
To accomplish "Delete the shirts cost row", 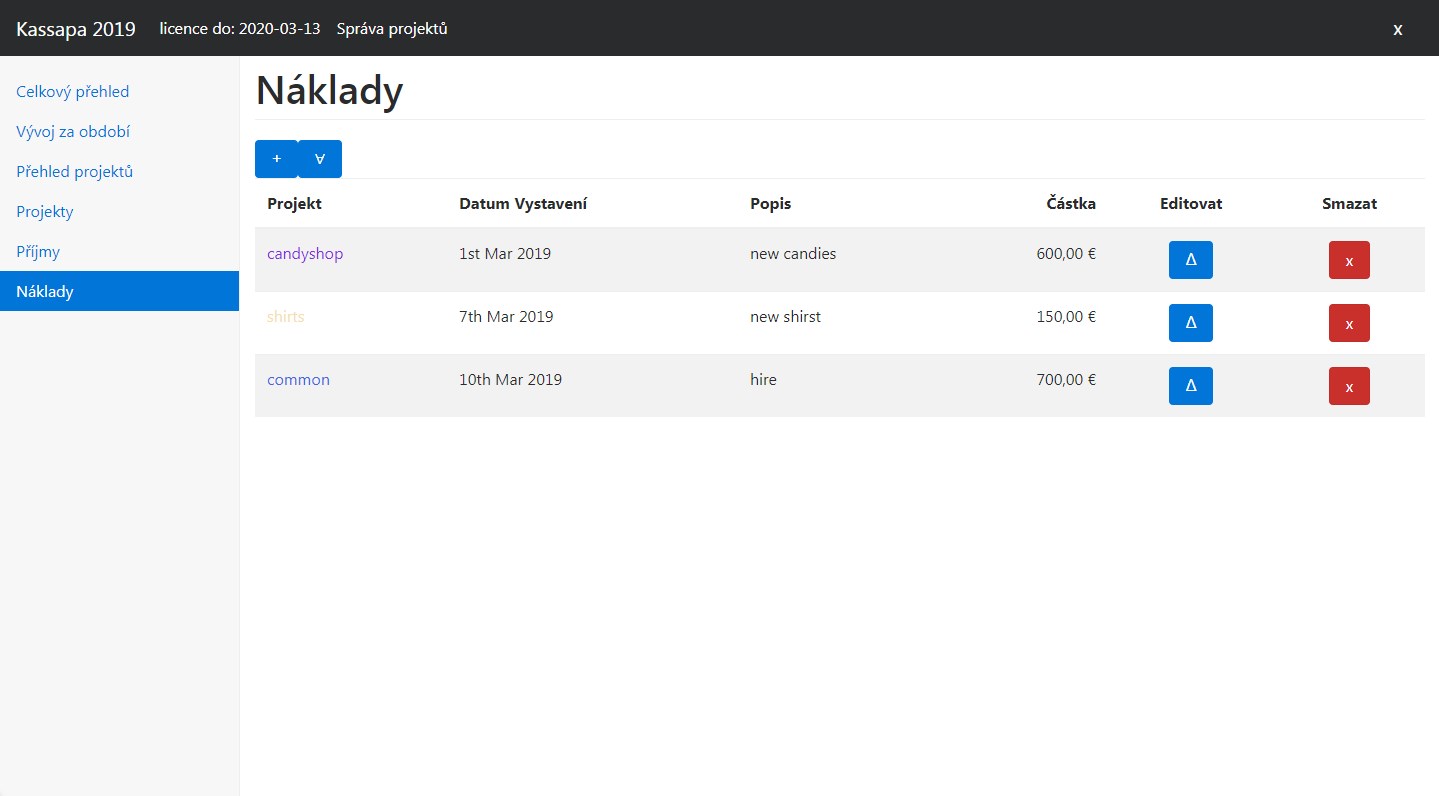I will click(x=1349, y=323).
